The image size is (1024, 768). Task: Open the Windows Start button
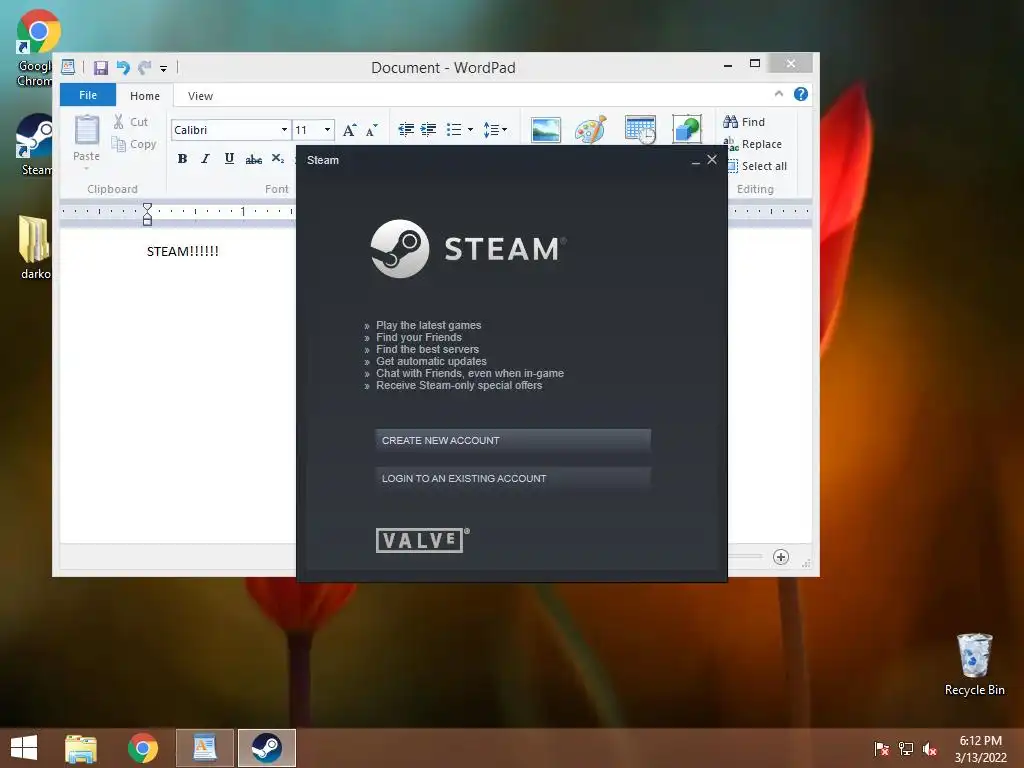pyautogui.click(x=24, y=748)
